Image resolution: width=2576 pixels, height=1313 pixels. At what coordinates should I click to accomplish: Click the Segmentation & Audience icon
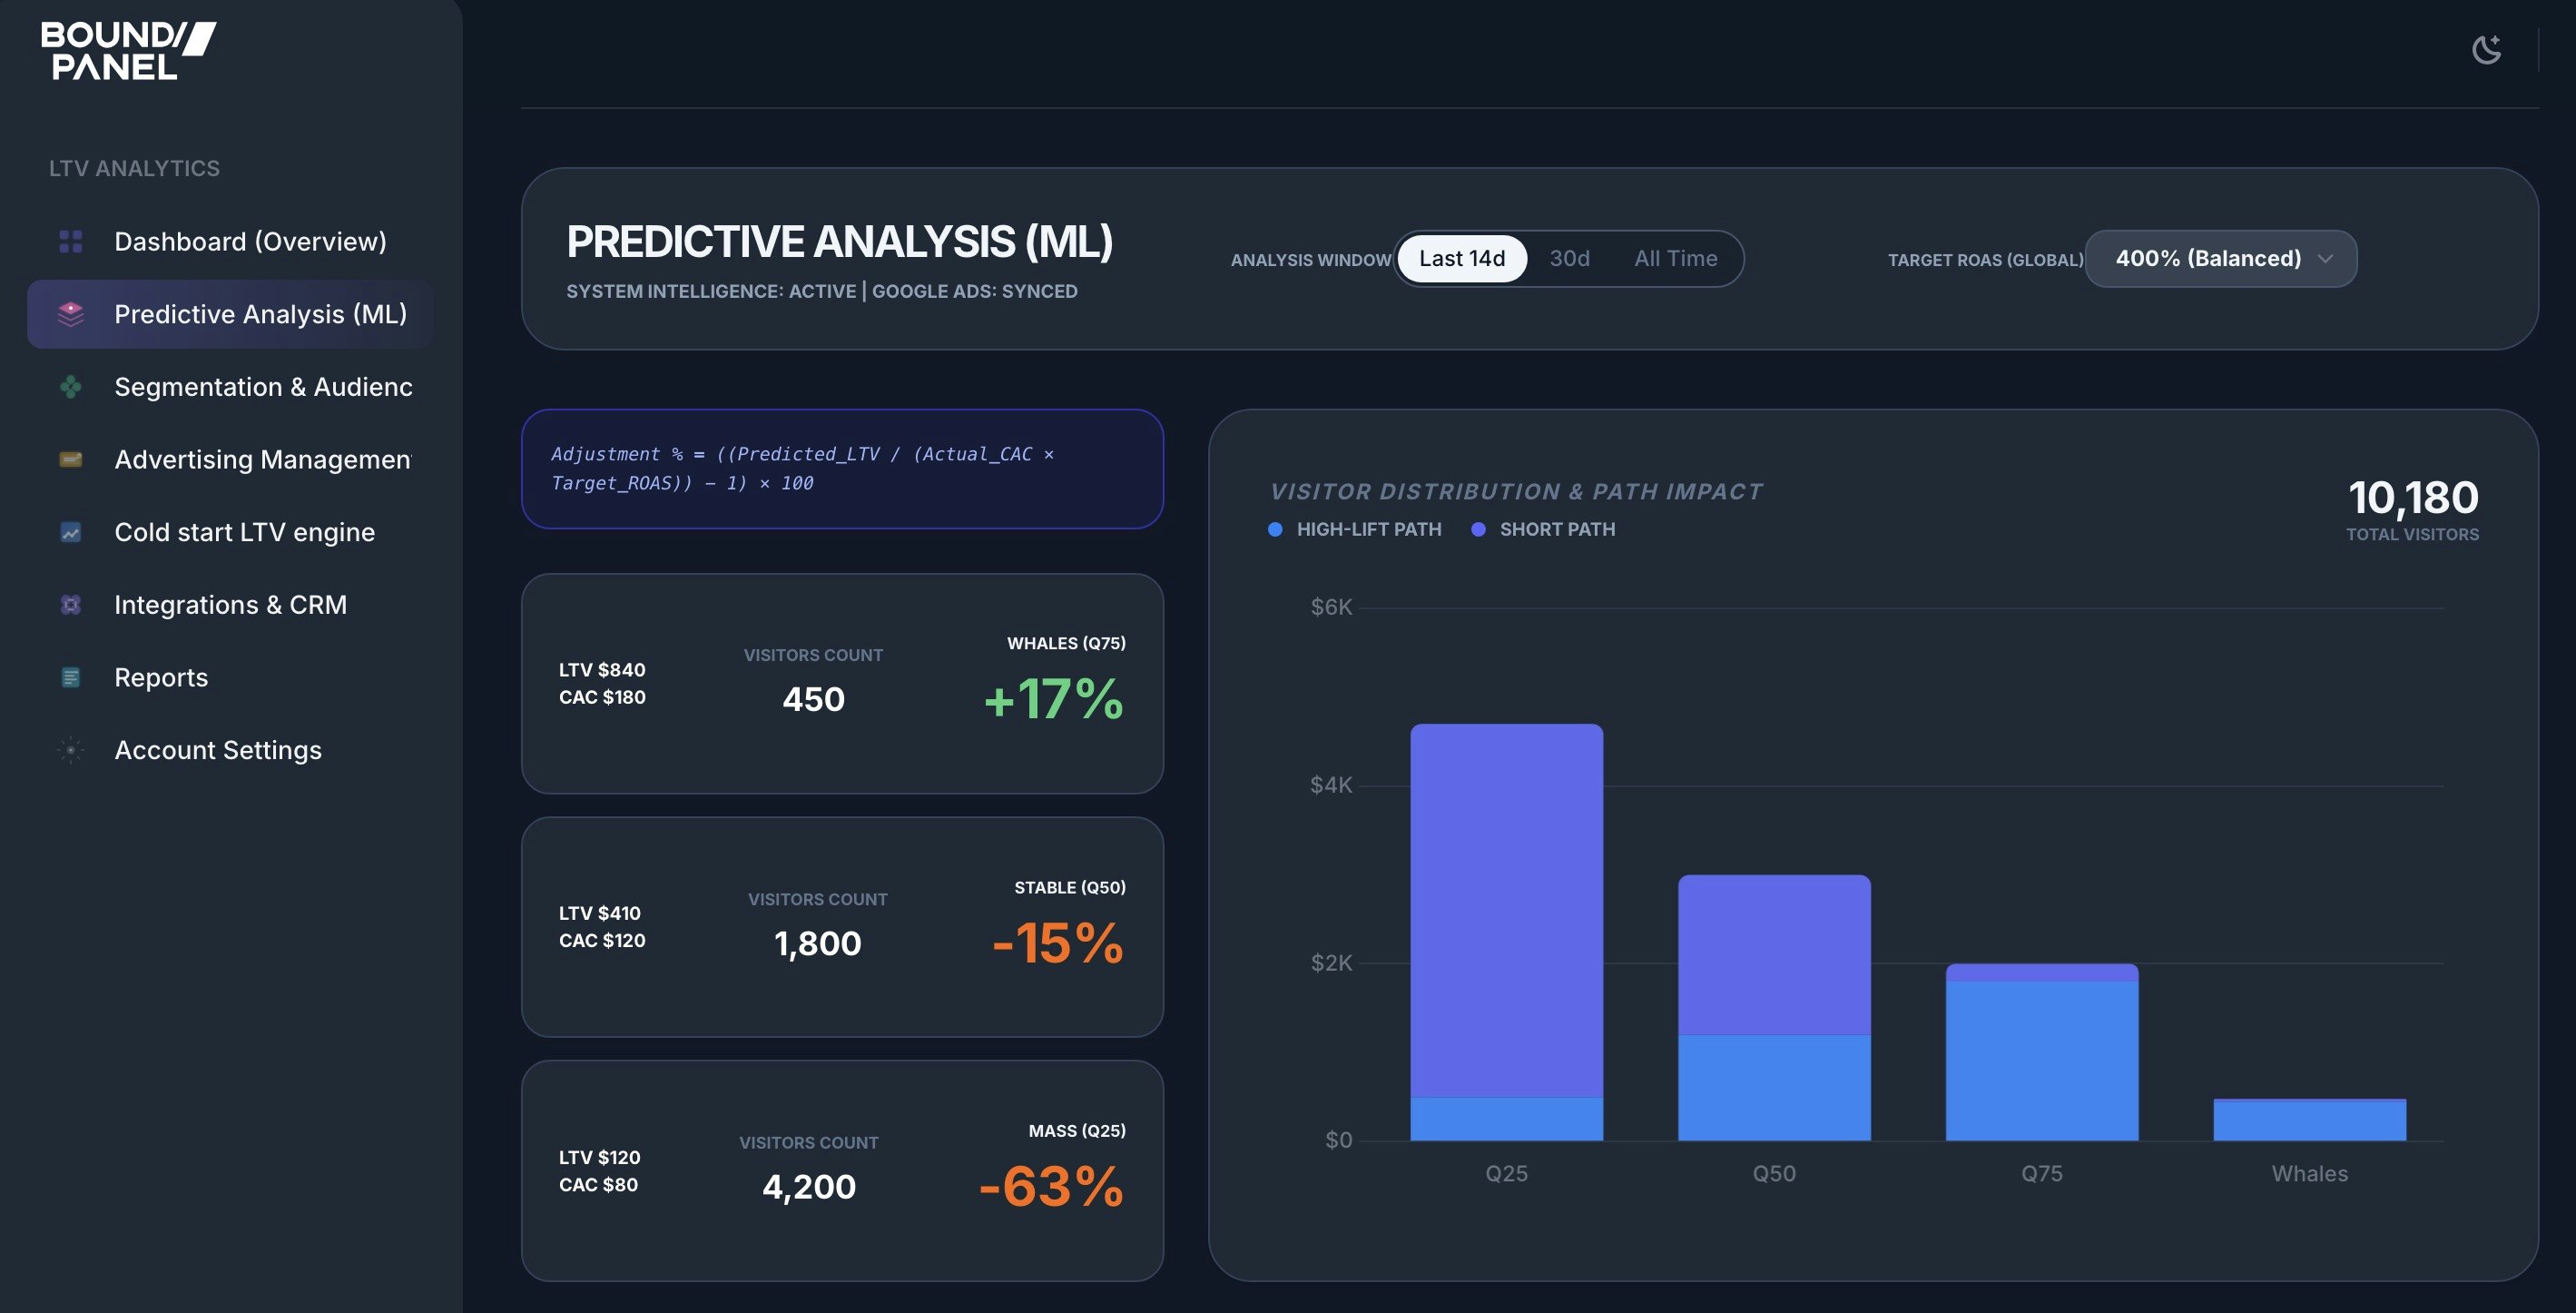[69, 386]
